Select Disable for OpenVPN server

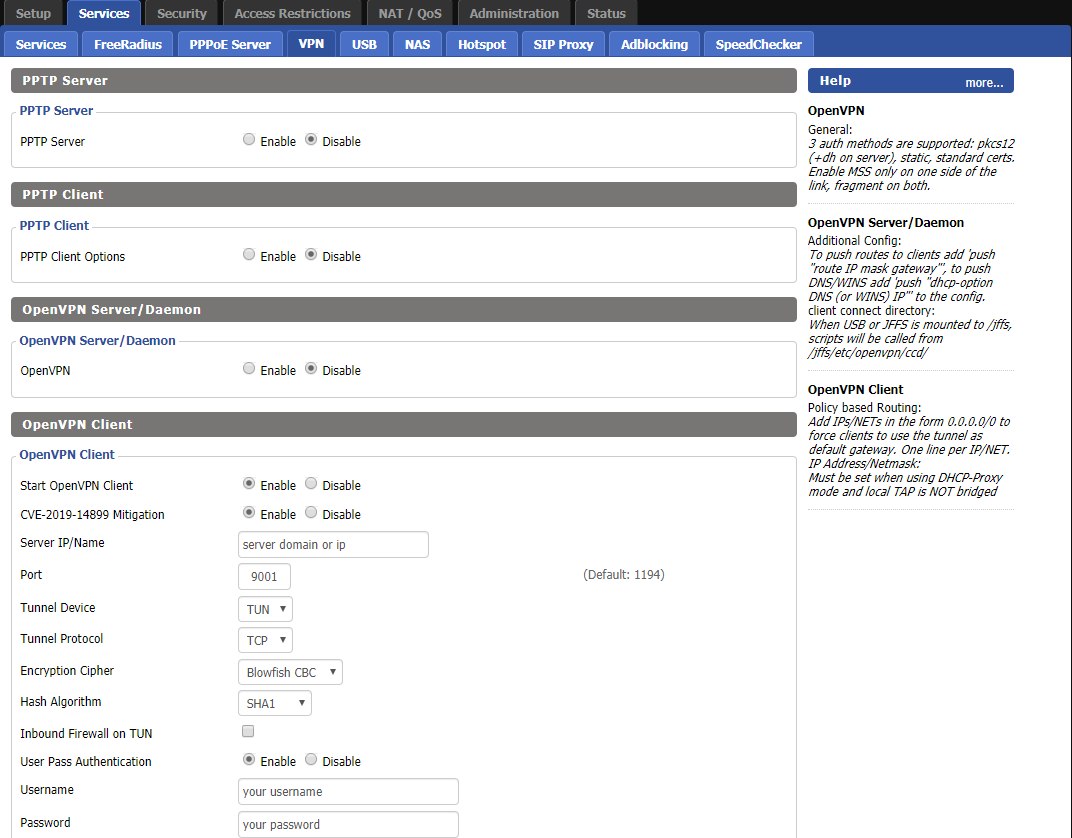[x=311, y=368]
